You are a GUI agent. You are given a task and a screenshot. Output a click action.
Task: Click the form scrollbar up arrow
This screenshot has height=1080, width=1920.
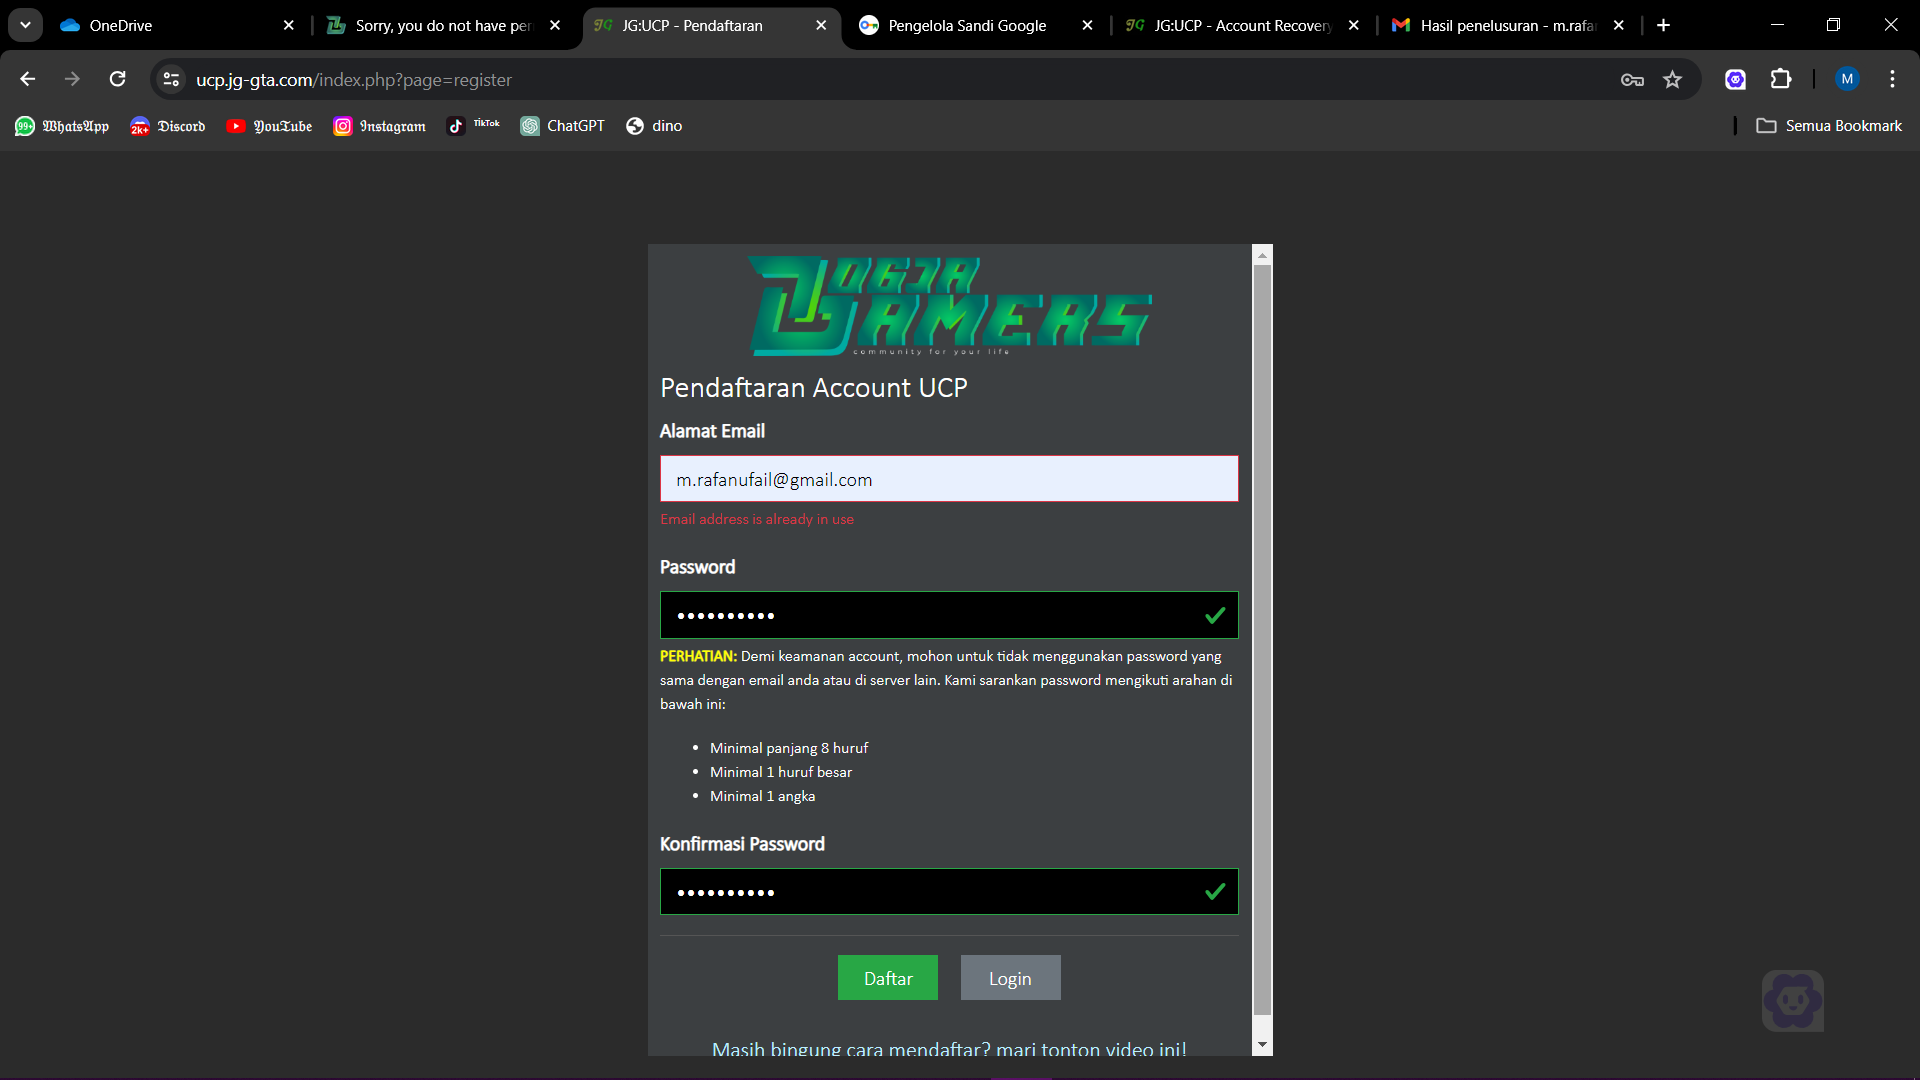click(x=1262, y=255)
